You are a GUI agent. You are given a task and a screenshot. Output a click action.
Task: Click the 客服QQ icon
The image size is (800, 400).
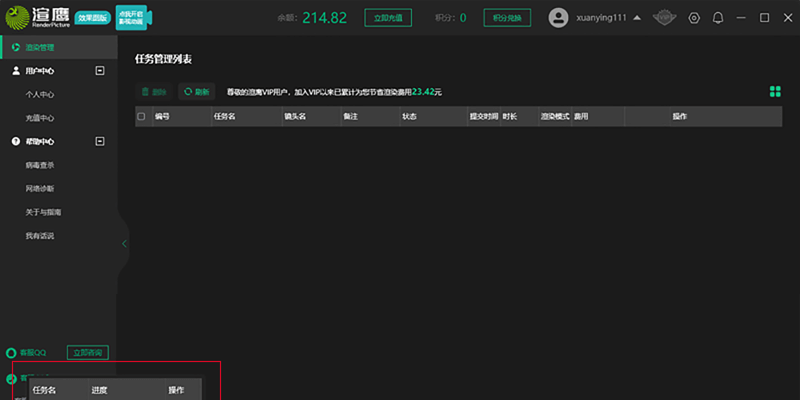[x=12, y=353]
